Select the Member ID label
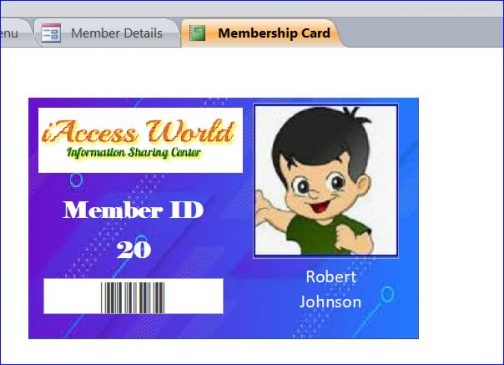This screenshot has width=504, height=365. pyautogui.click(x=133, y=210)
